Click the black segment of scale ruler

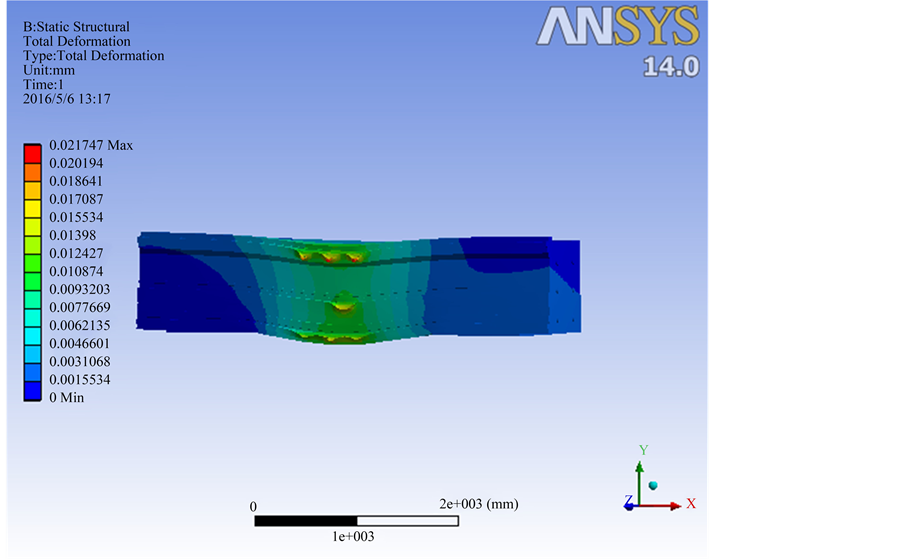305,521
